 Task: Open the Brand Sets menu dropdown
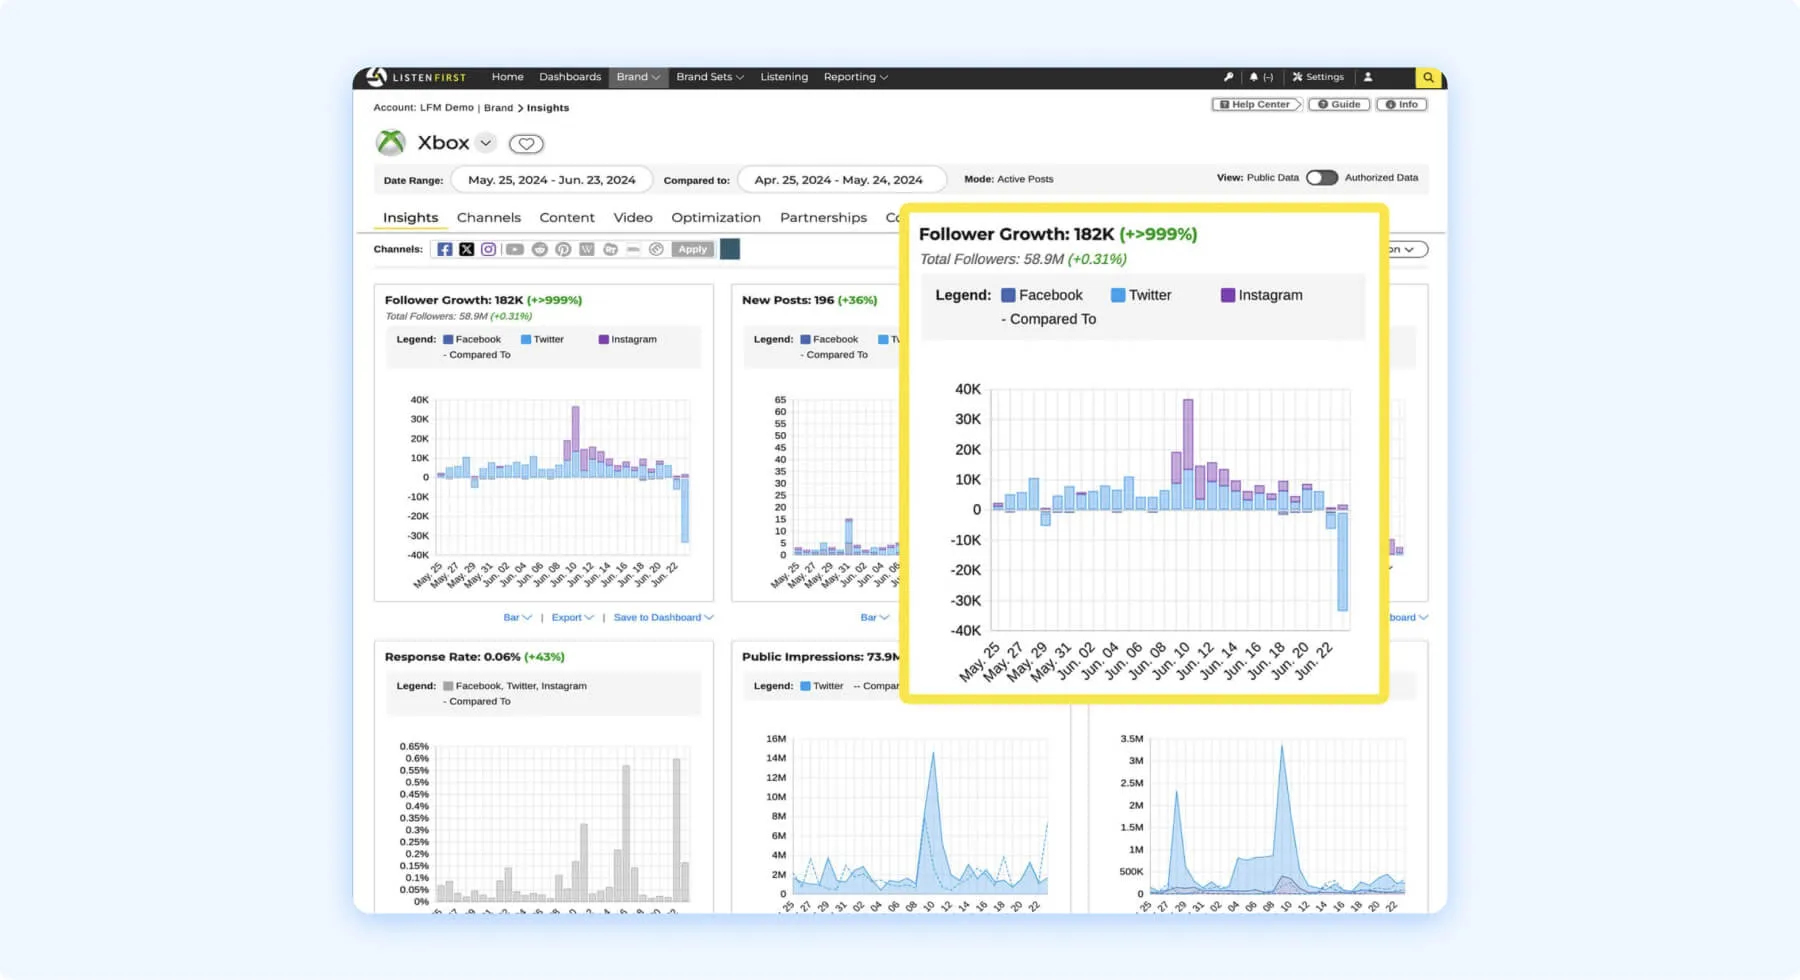pyautogui.click(x=710, y=77)
